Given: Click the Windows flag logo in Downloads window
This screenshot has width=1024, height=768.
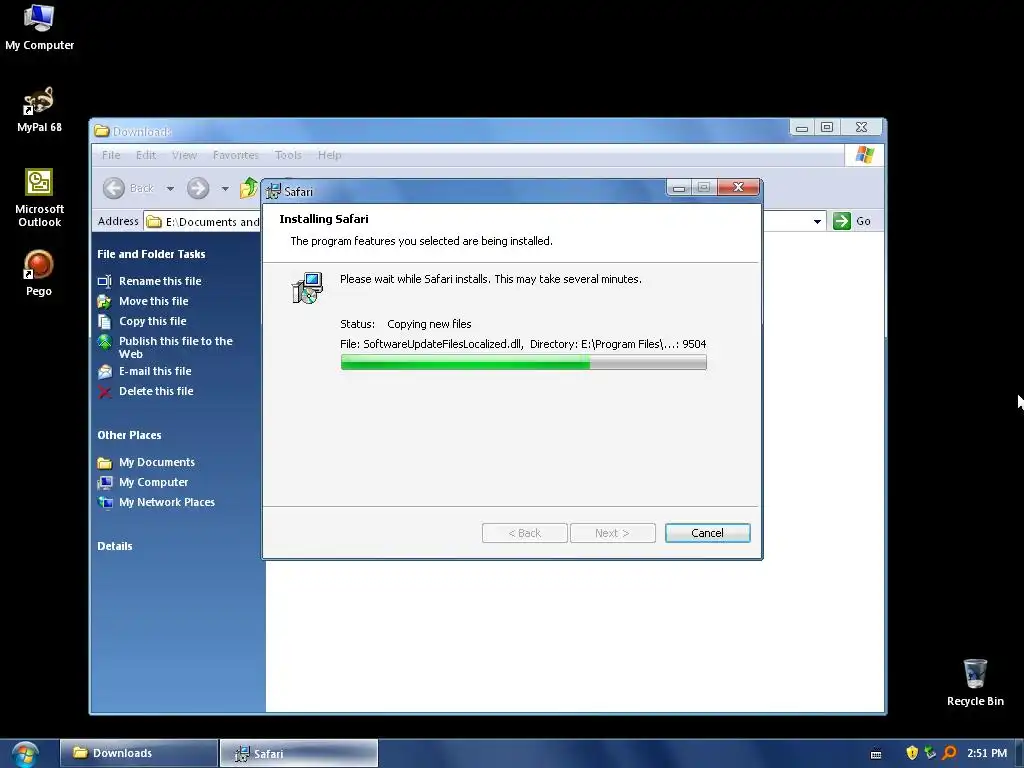Looking at the screenshot, I should coord(864,155).
